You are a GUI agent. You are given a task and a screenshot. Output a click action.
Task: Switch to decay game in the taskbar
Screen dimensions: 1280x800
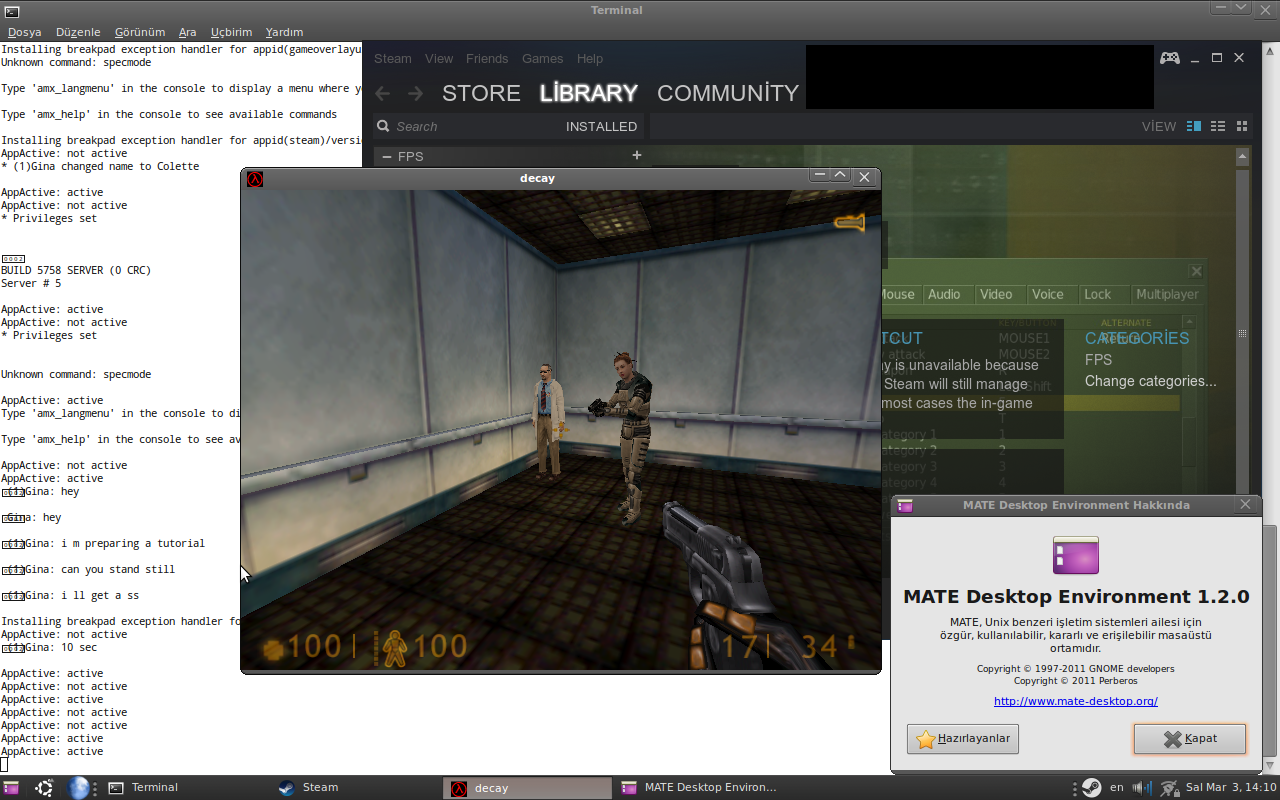[x=528, y=788]
